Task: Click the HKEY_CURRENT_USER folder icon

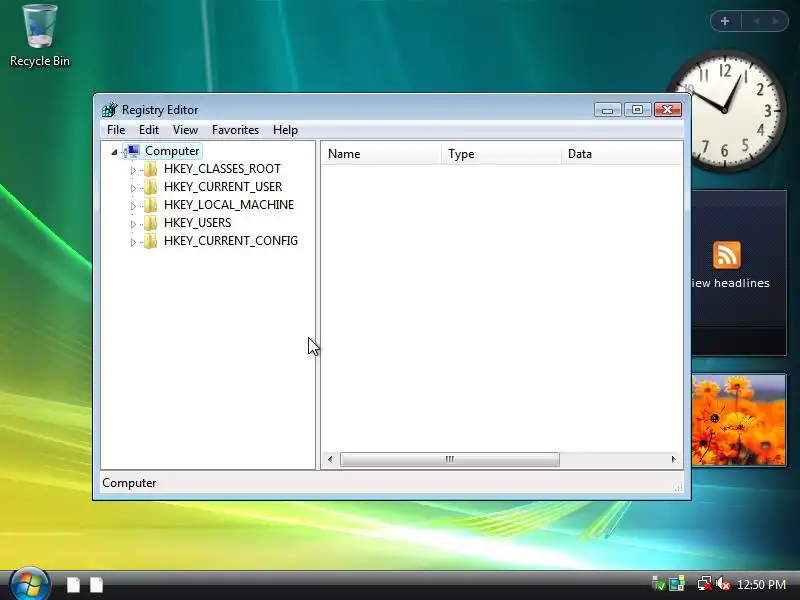Action: point(151,187)
